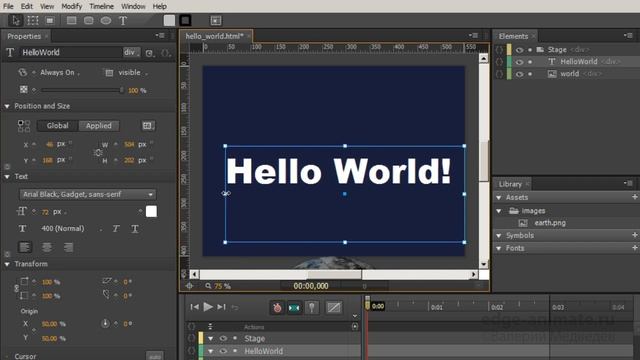The image size is (640, 360).
Task: Play the timeline animation
Action: tap(208, 307)
